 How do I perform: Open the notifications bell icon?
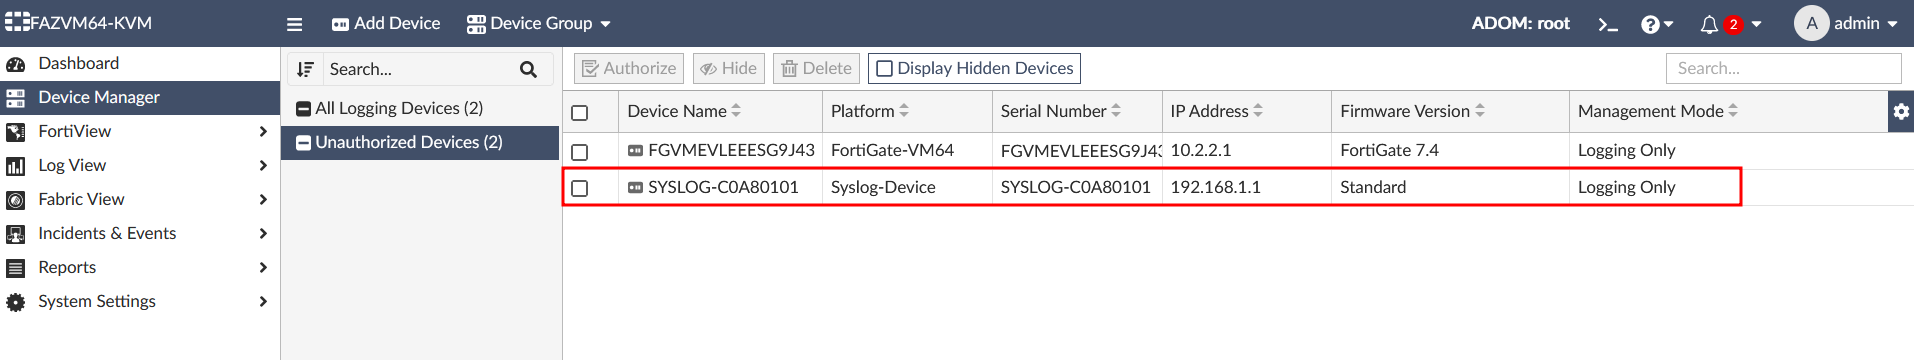(x=1709, y=24)
